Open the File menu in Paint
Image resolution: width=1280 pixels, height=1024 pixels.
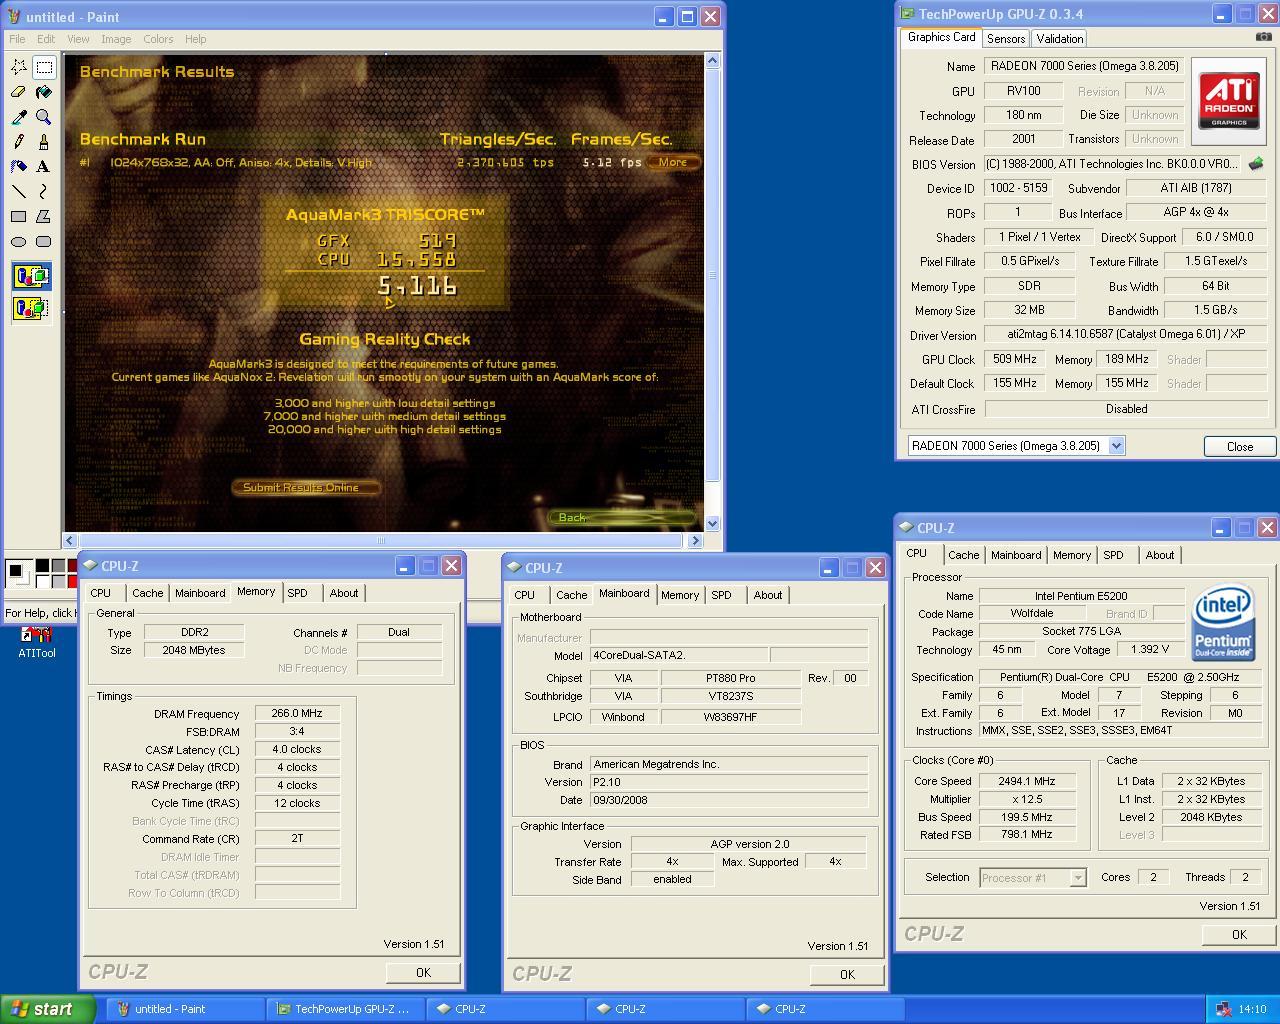point(17,39)
